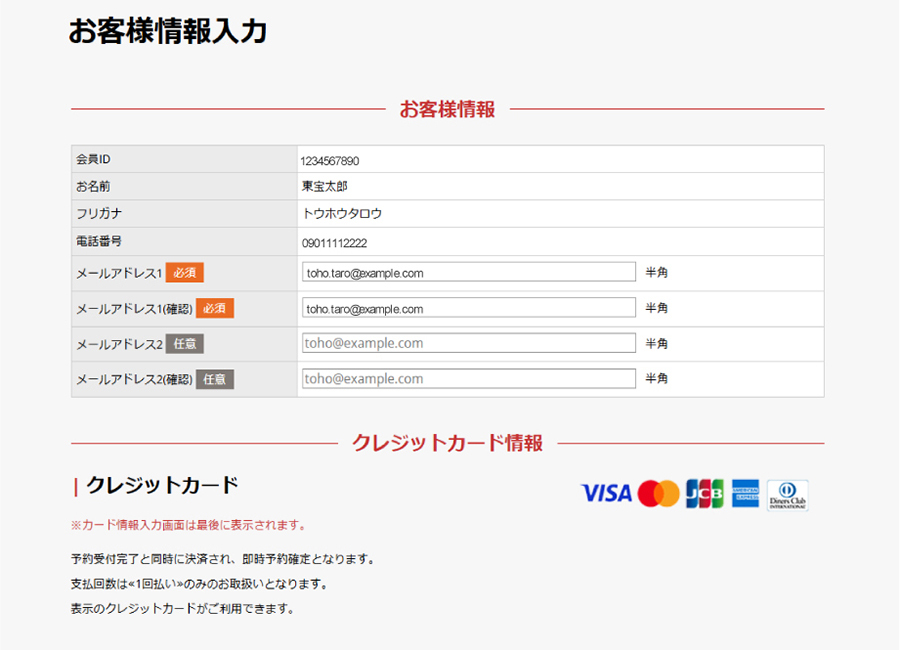Viewport: 900px width, 650px height.
Task: Click into the empty メールアドレス2(確認) field
Action: pos(468,379)
